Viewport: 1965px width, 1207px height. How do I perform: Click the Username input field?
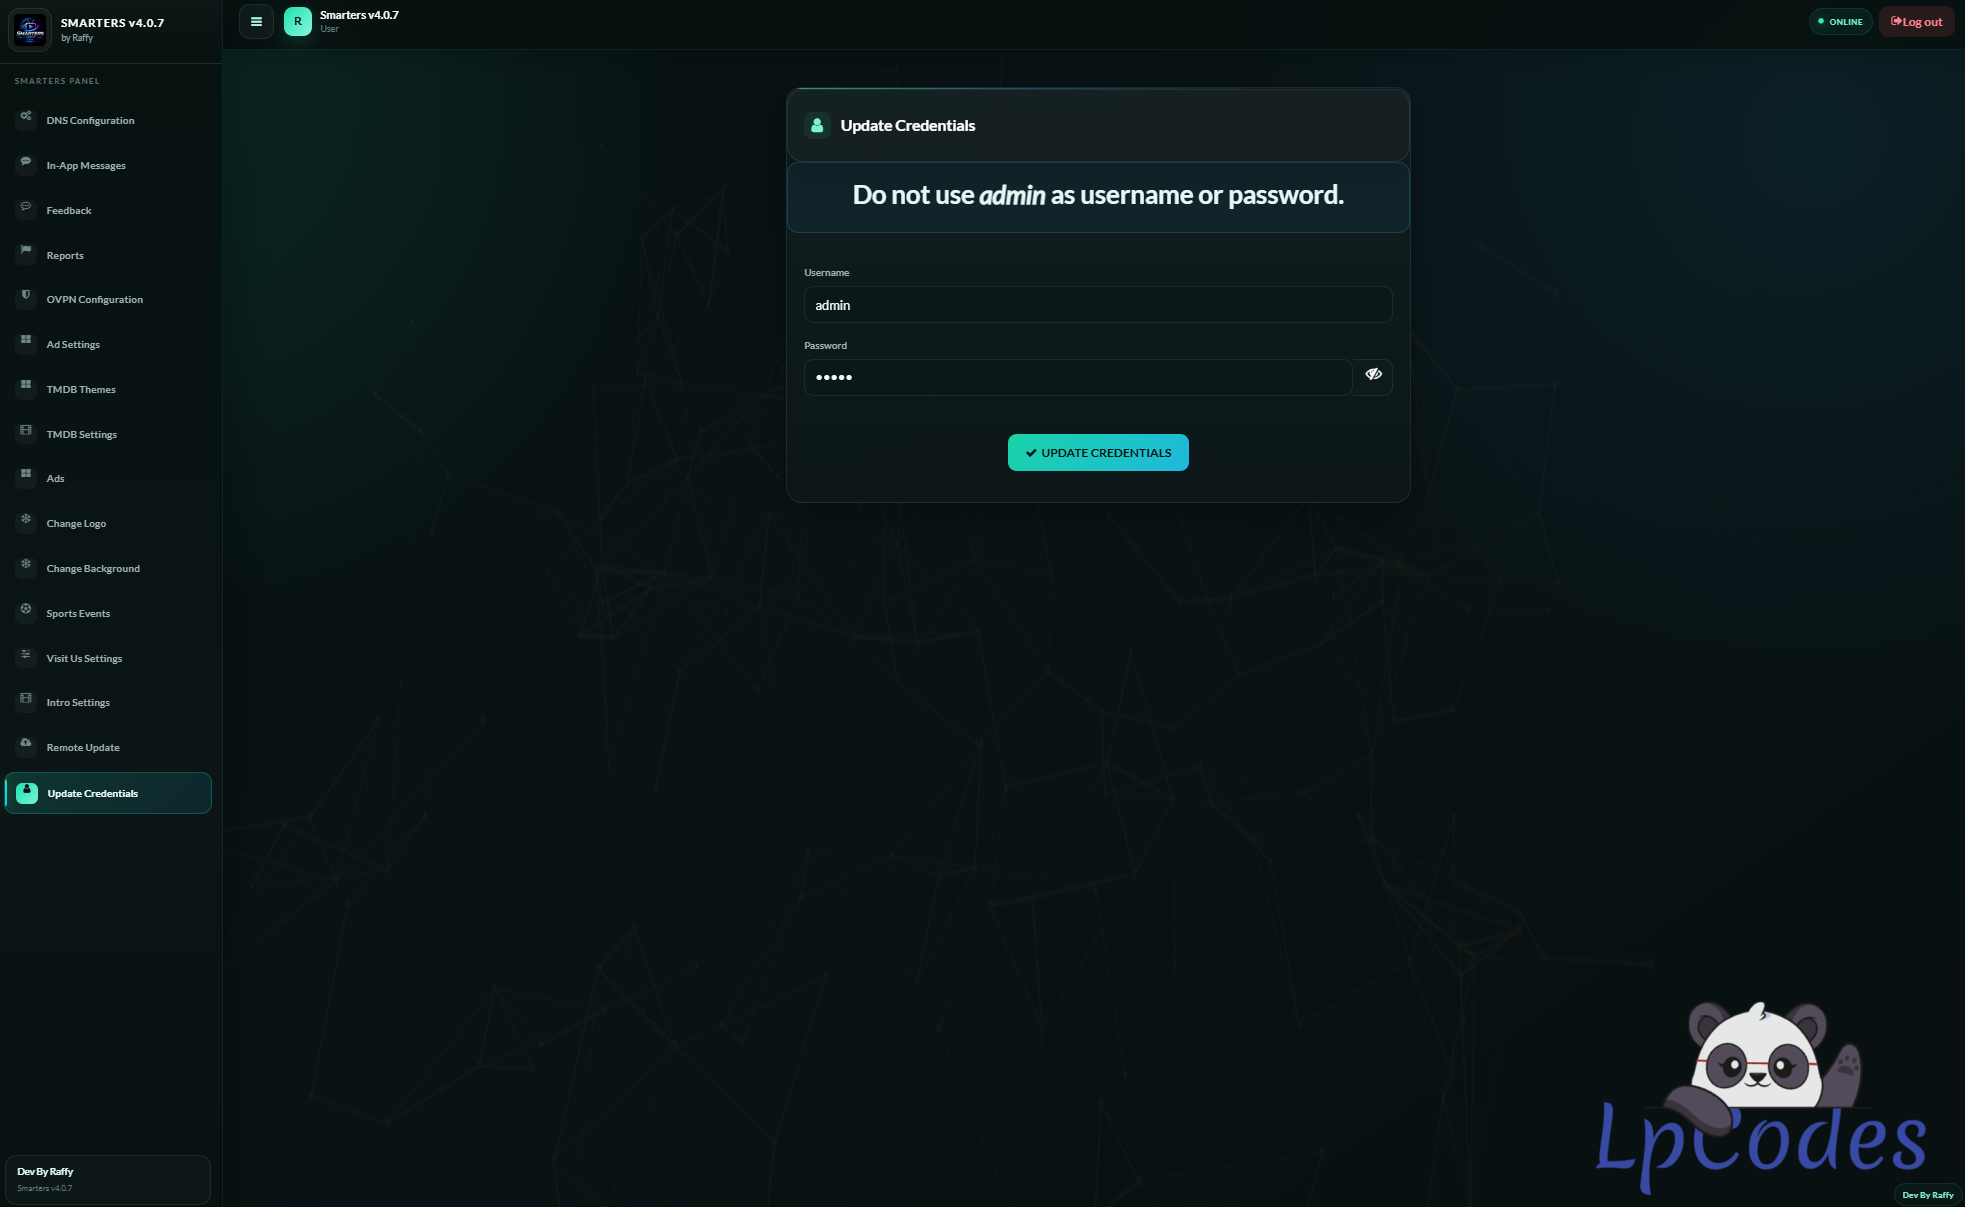[1098, 305]
